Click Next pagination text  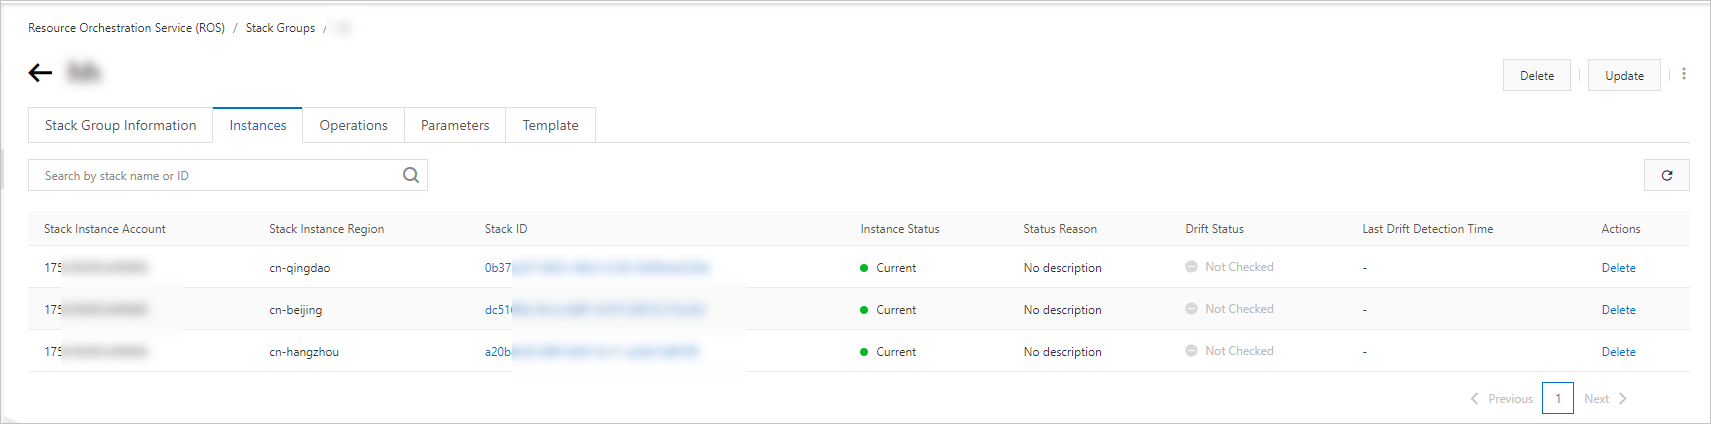pyautogui.click(x=1596, y=399)
